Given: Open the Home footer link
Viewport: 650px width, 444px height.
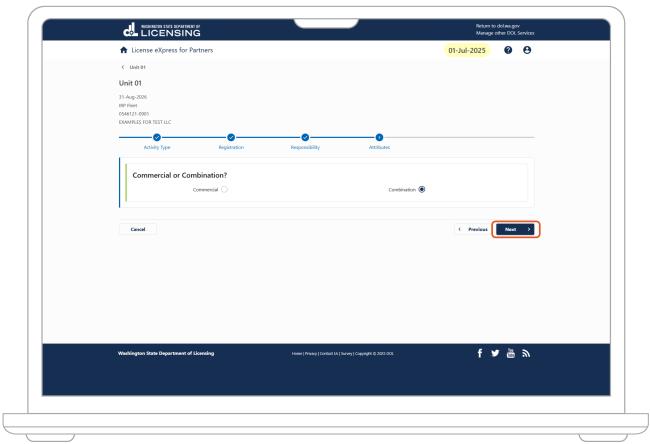Looking at the screenshot, I should pyautogui.click(x=297, y=354).
